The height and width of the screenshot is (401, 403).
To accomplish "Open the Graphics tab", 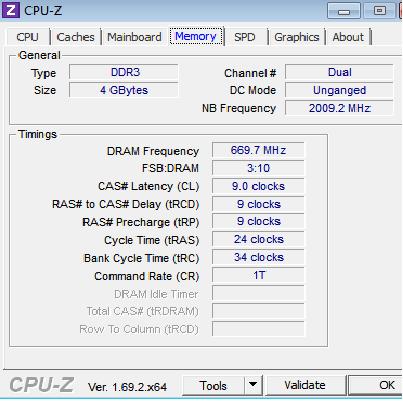I will click(x=297, y=37).
